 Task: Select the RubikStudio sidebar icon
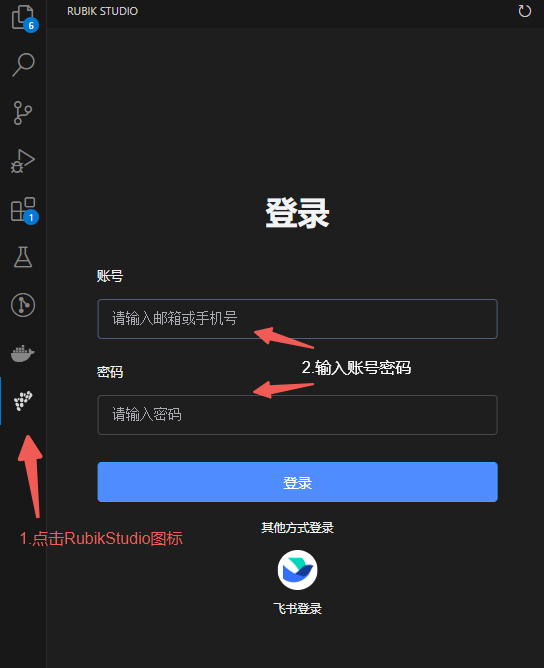point(23,401)
